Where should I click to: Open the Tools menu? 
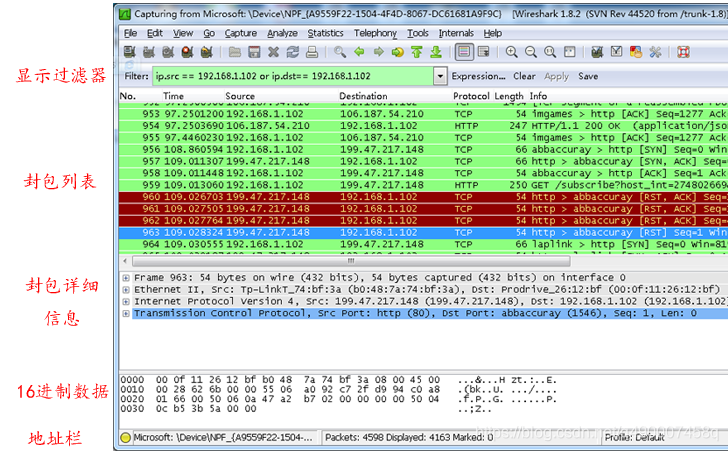click(x=418, y=33)
